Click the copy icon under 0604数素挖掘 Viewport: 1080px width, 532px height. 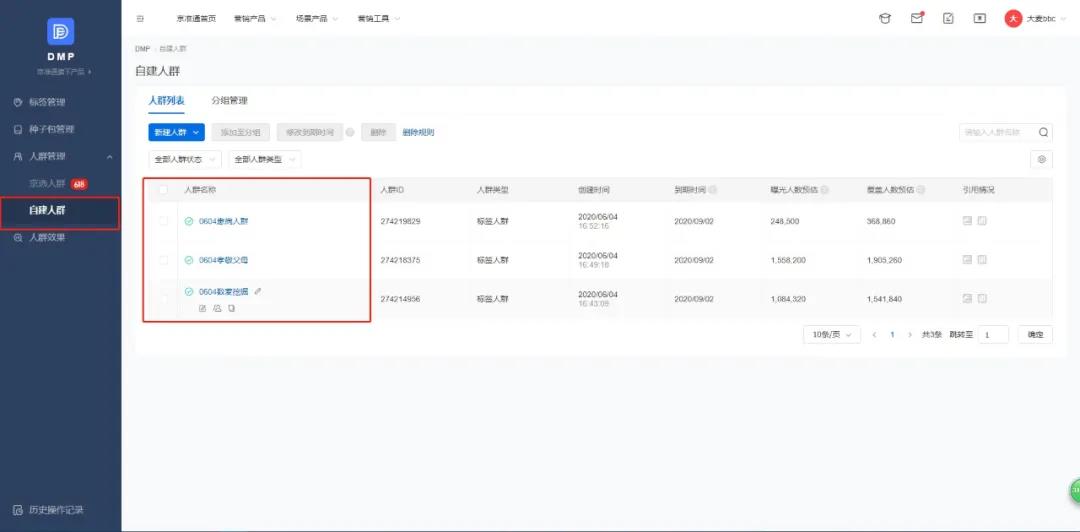pyautogui.click(x=232, y=309)
